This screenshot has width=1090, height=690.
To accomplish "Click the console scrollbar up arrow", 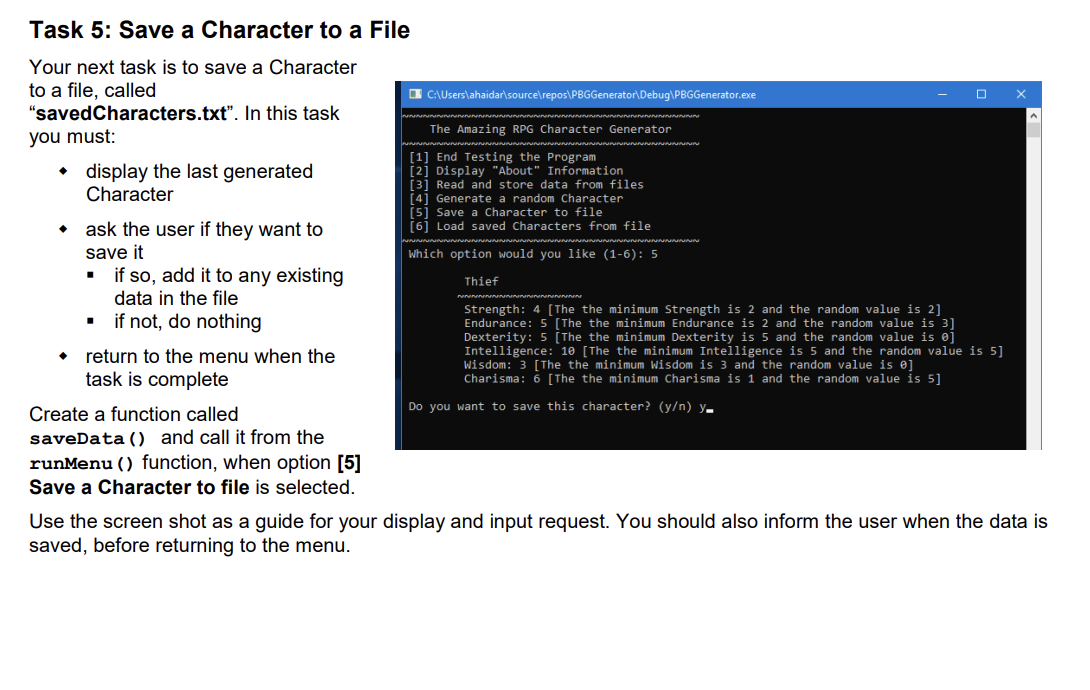I will tap(1033, 115).
